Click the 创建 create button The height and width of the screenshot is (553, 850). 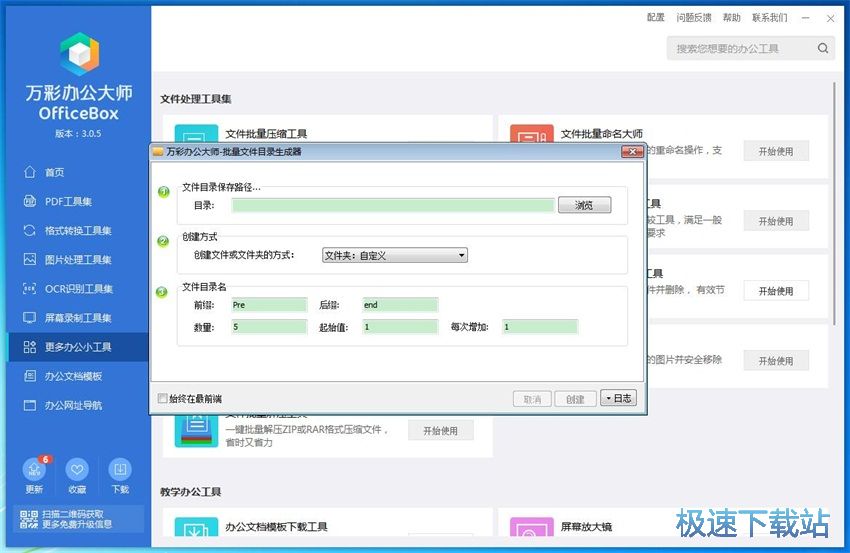click(x=575, y=399)
